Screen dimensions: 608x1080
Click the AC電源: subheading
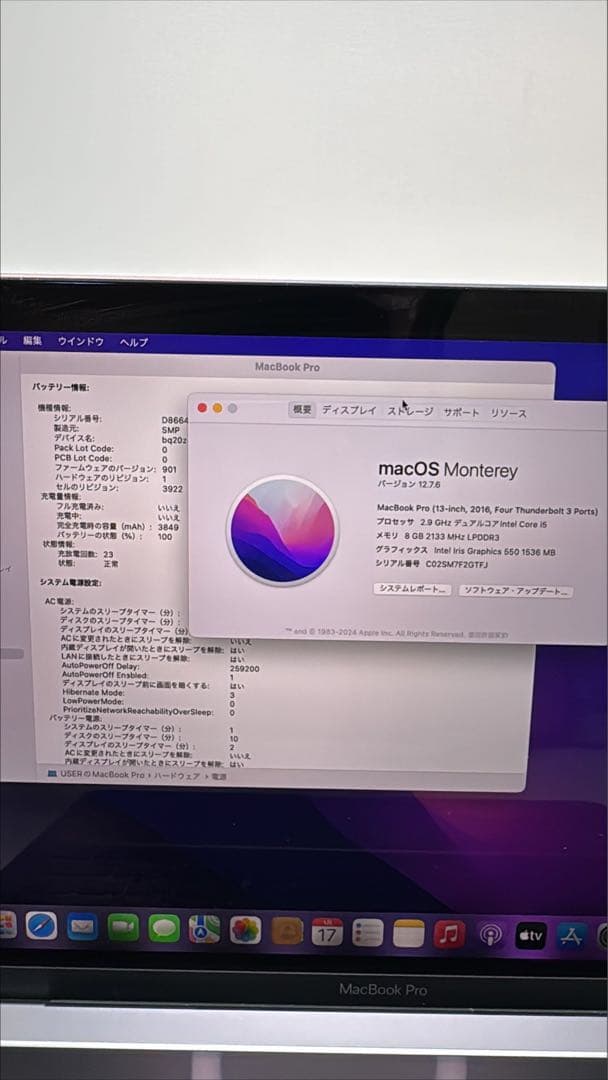point(59,601)
